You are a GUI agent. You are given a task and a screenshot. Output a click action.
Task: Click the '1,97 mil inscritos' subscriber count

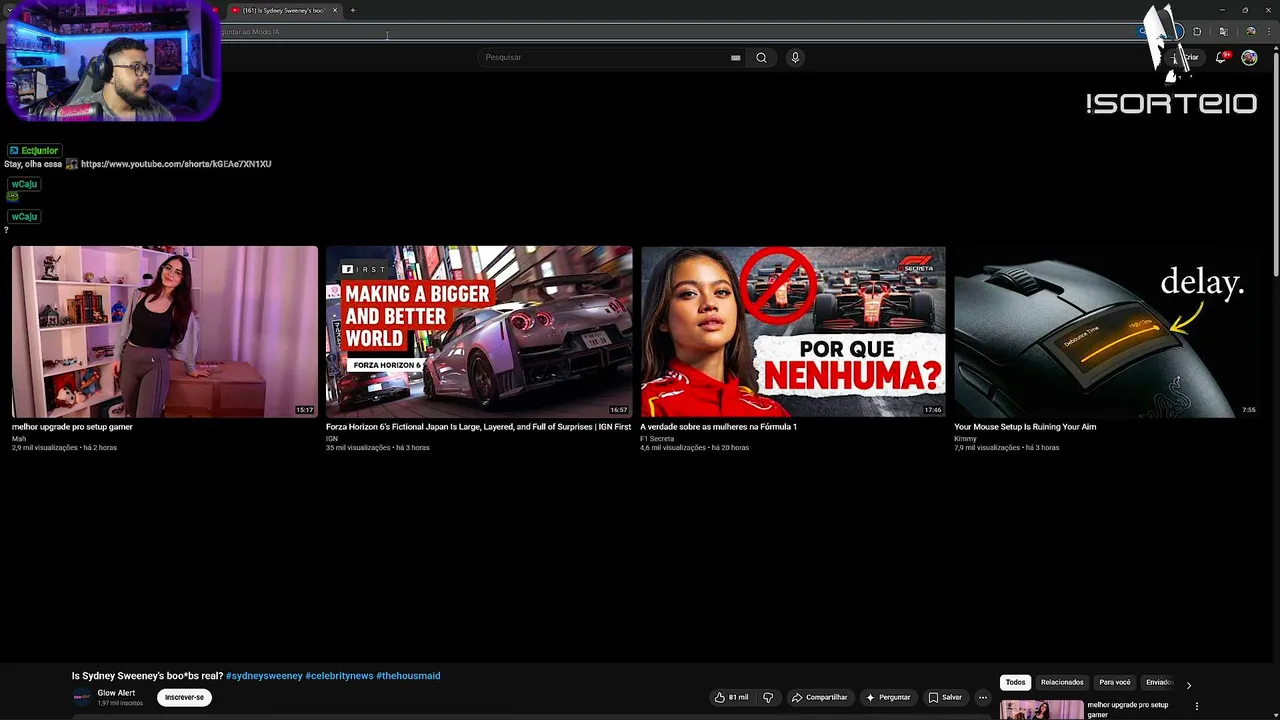tap(120, 703)
